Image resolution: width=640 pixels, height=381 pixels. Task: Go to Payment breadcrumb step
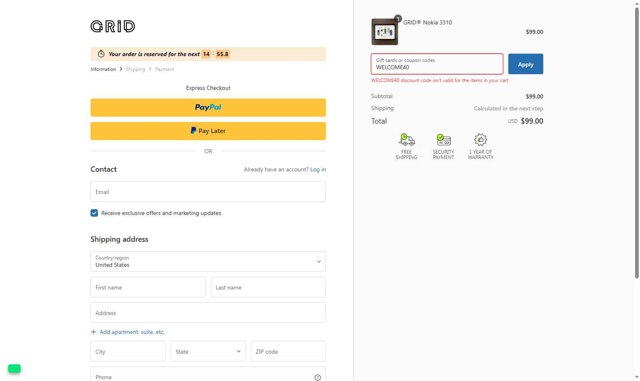tap(164, 69)
